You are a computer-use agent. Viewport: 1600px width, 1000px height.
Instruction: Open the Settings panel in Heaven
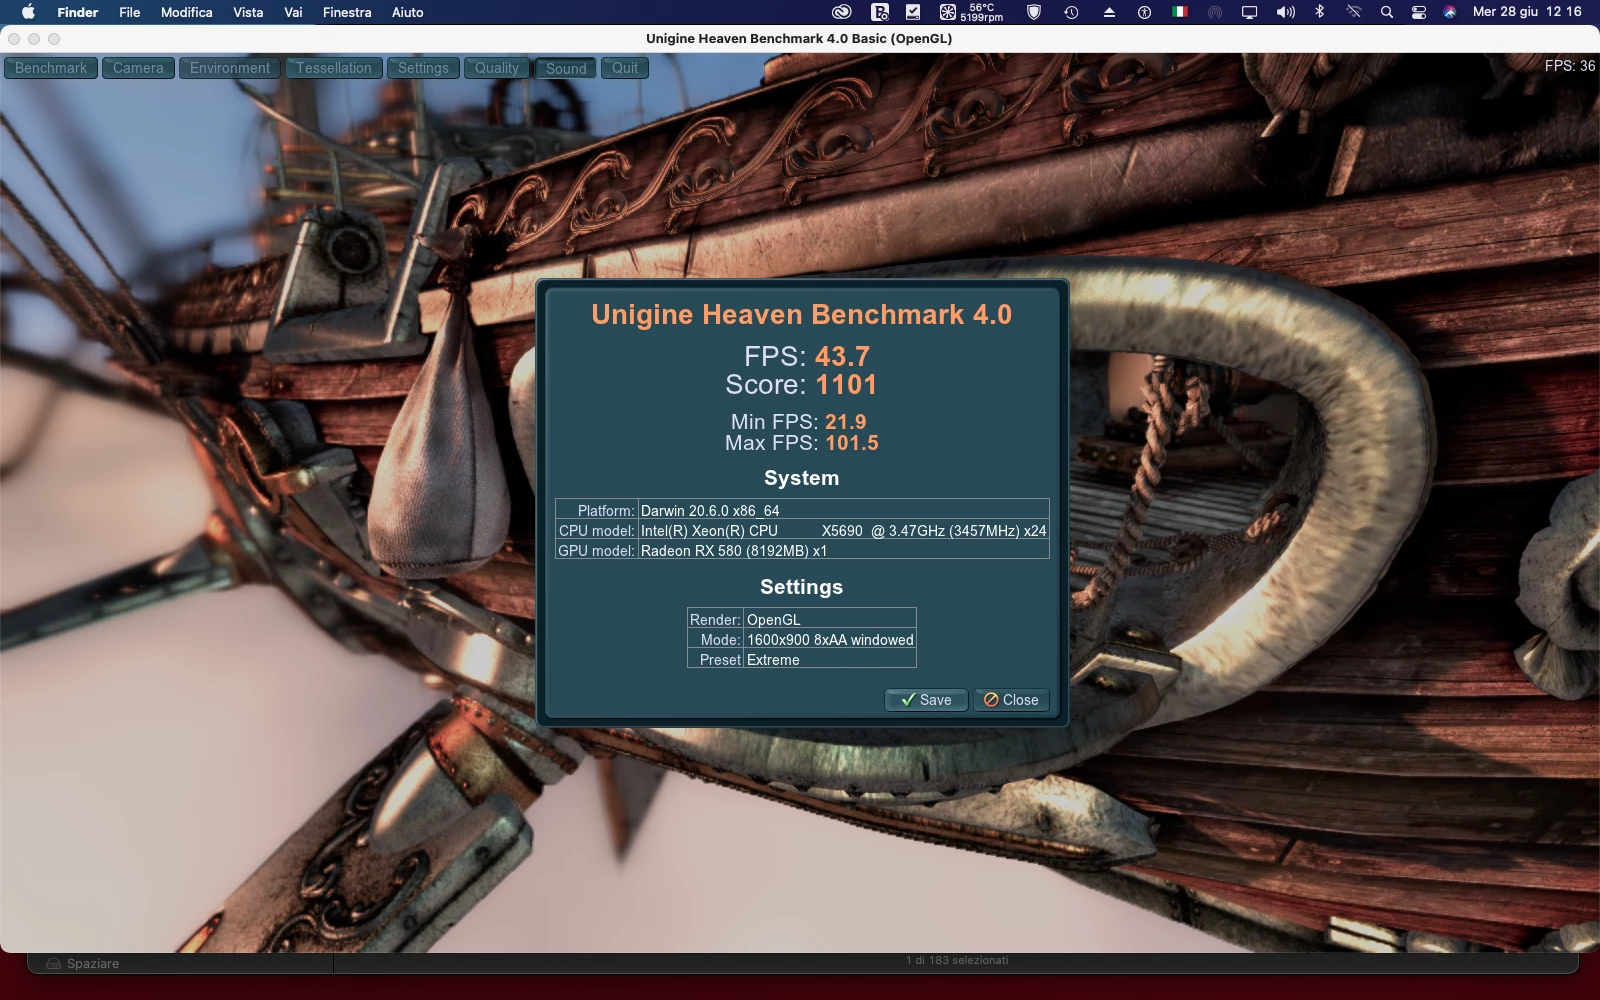[423, 68]
